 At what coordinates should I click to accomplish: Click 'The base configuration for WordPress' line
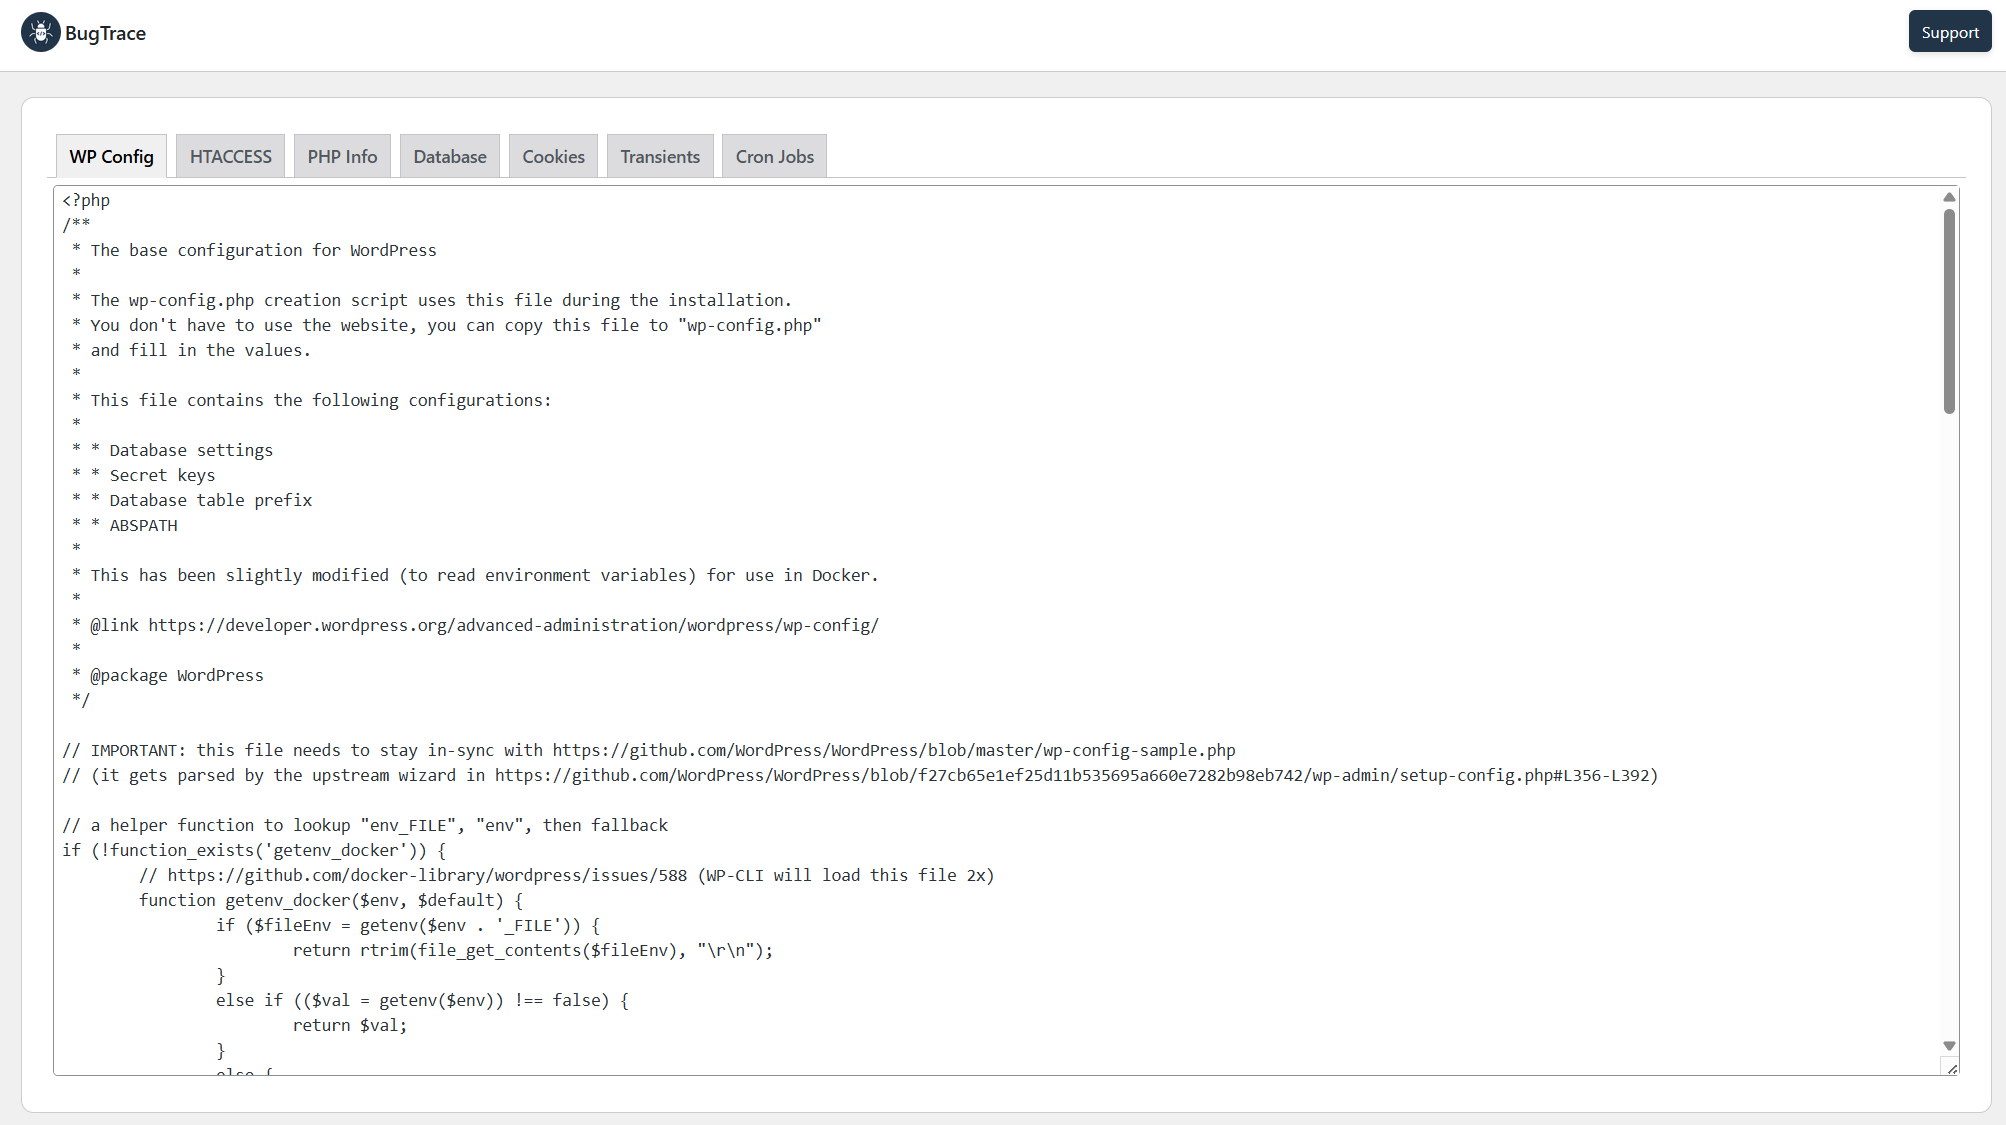coord(254,250)
